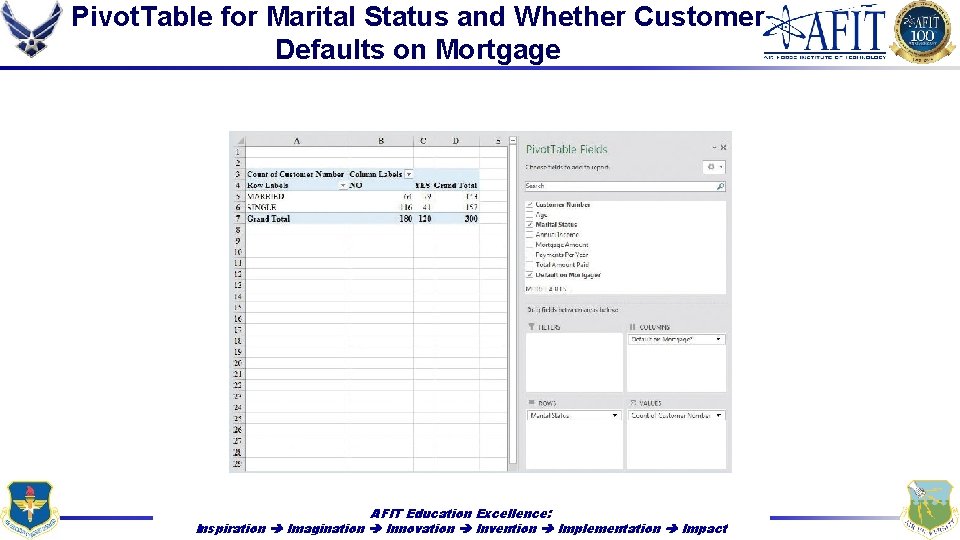Click the magnifier icon in field Search box
960x540 pixels.
point(720,186)
